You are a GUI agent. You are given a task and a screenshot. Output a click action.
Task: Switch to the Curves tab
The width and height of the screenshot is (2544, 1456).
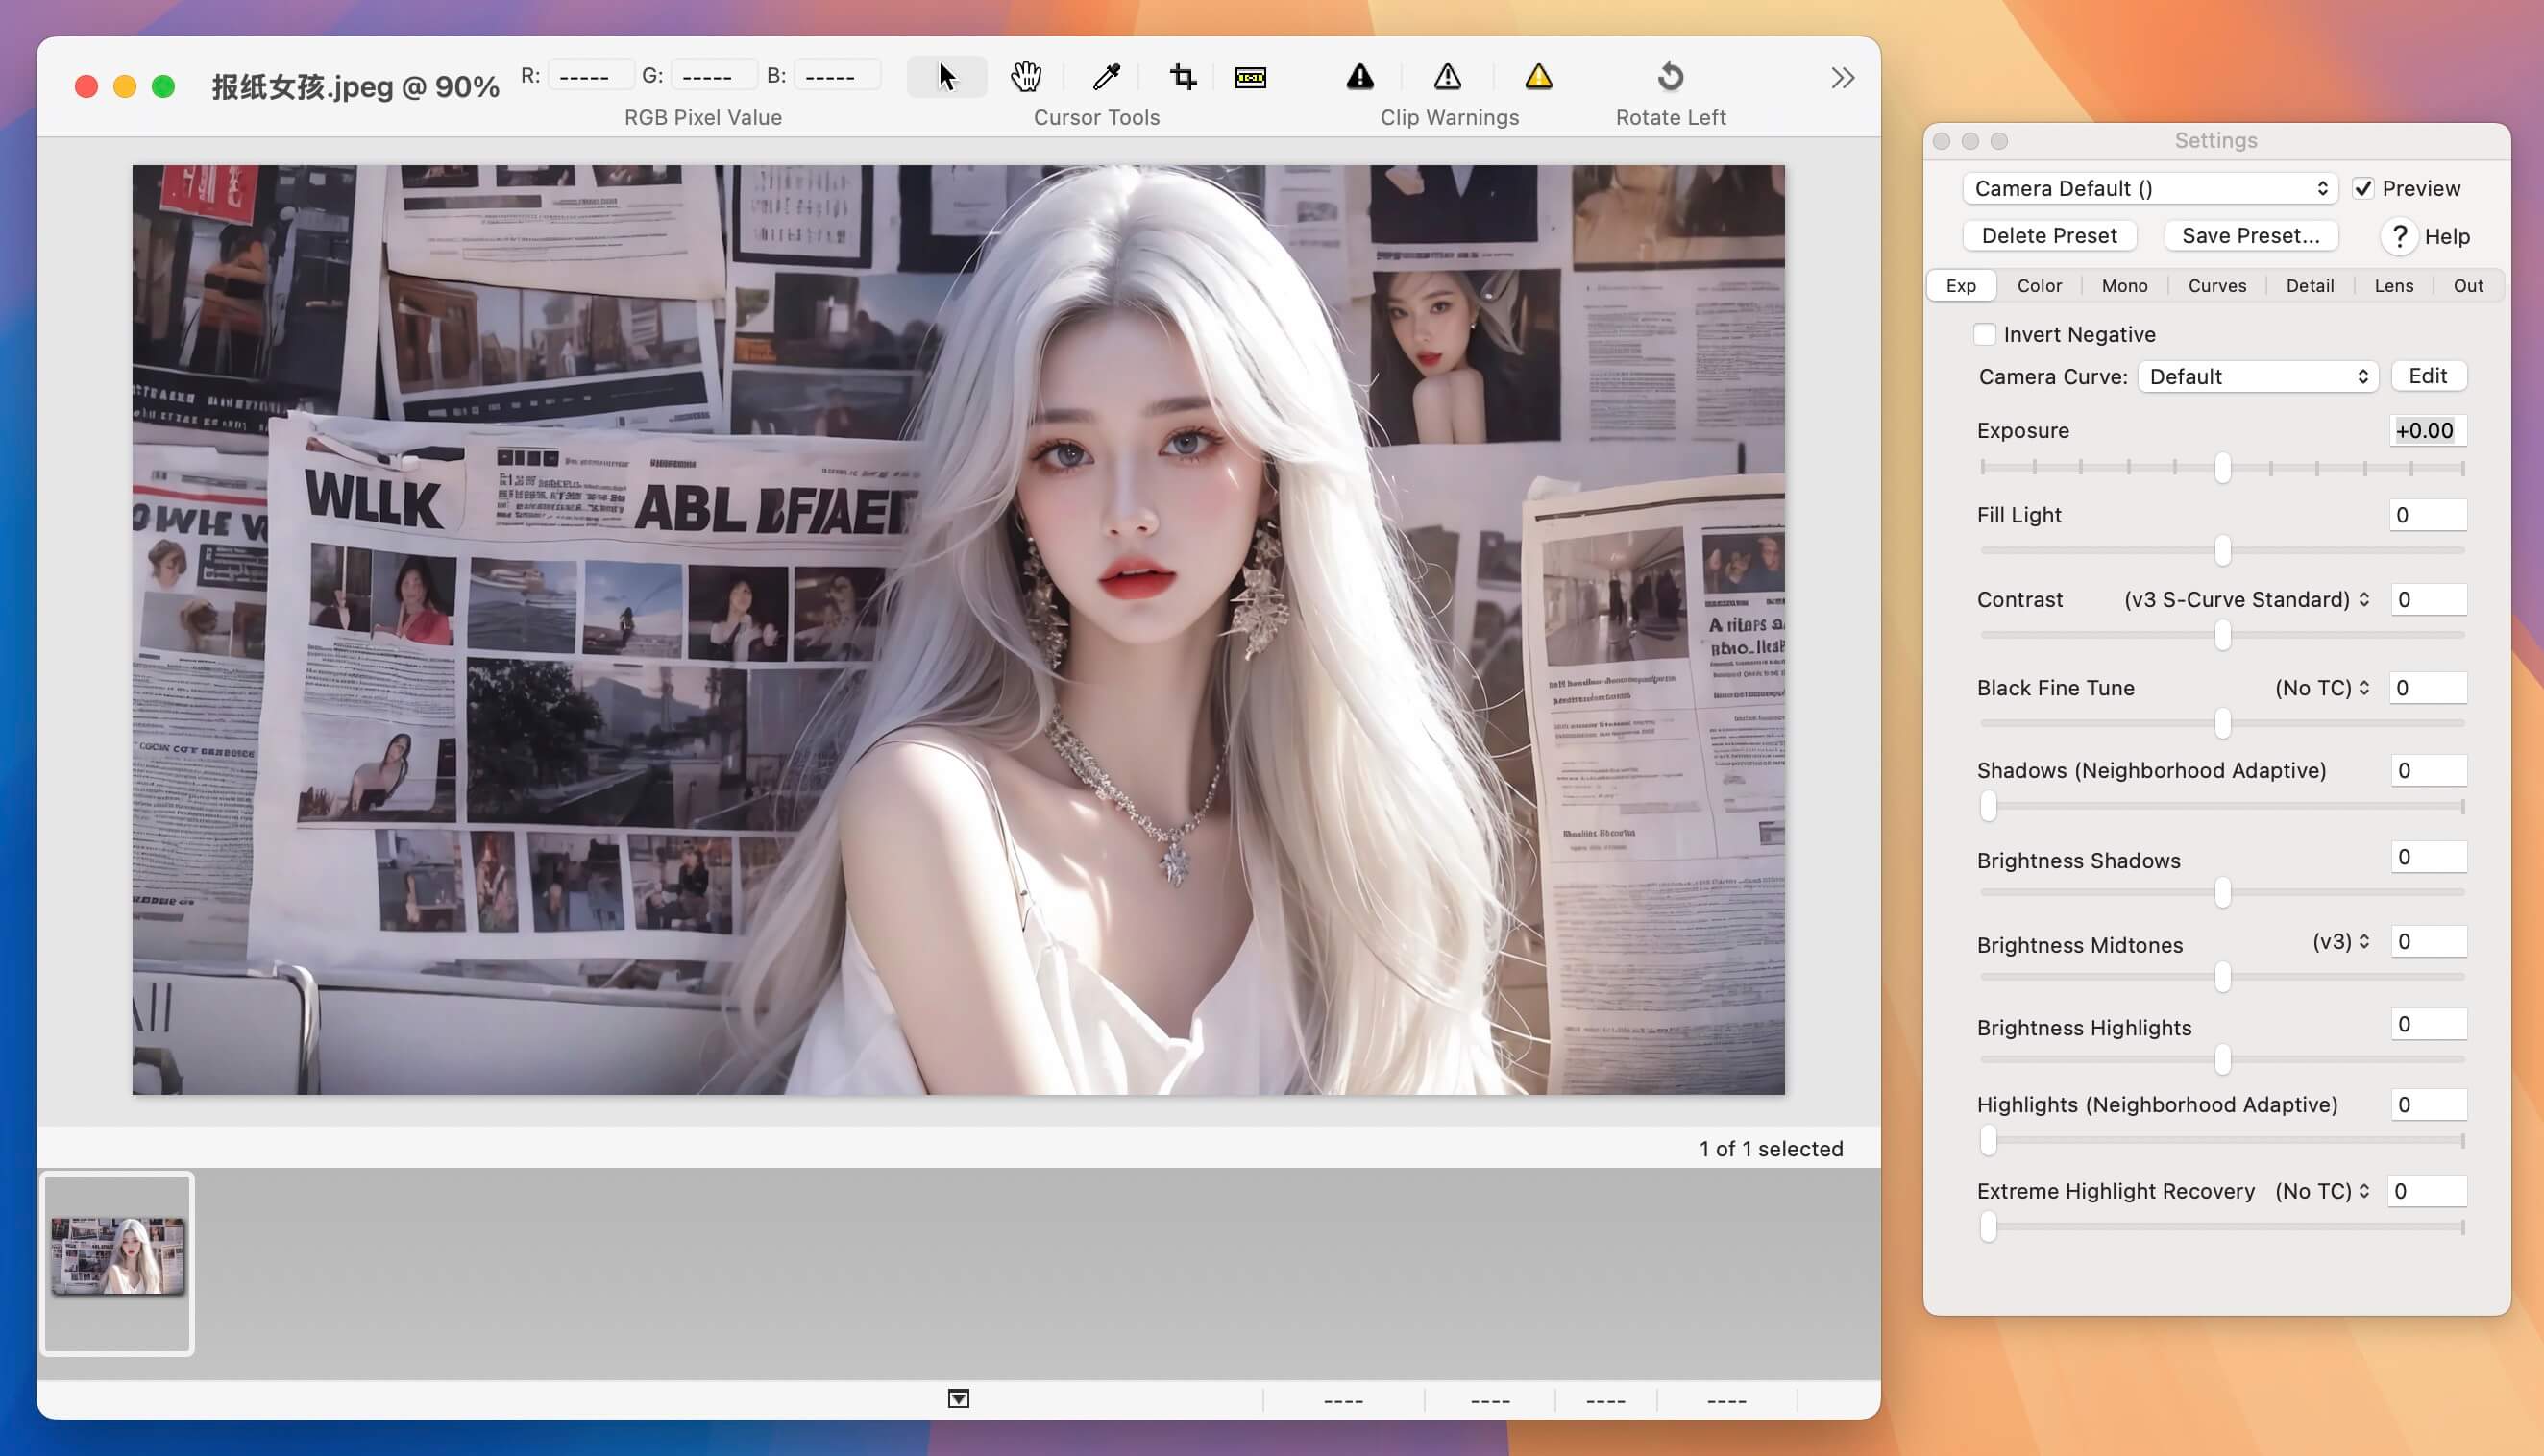pos(2217,286)
